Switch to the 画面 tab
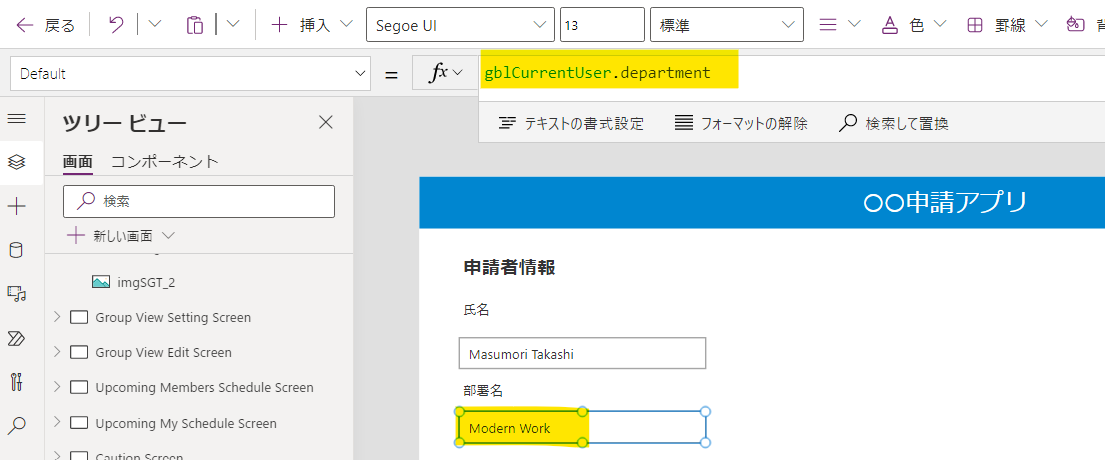Screen dimensions: 1105x460 78,161
